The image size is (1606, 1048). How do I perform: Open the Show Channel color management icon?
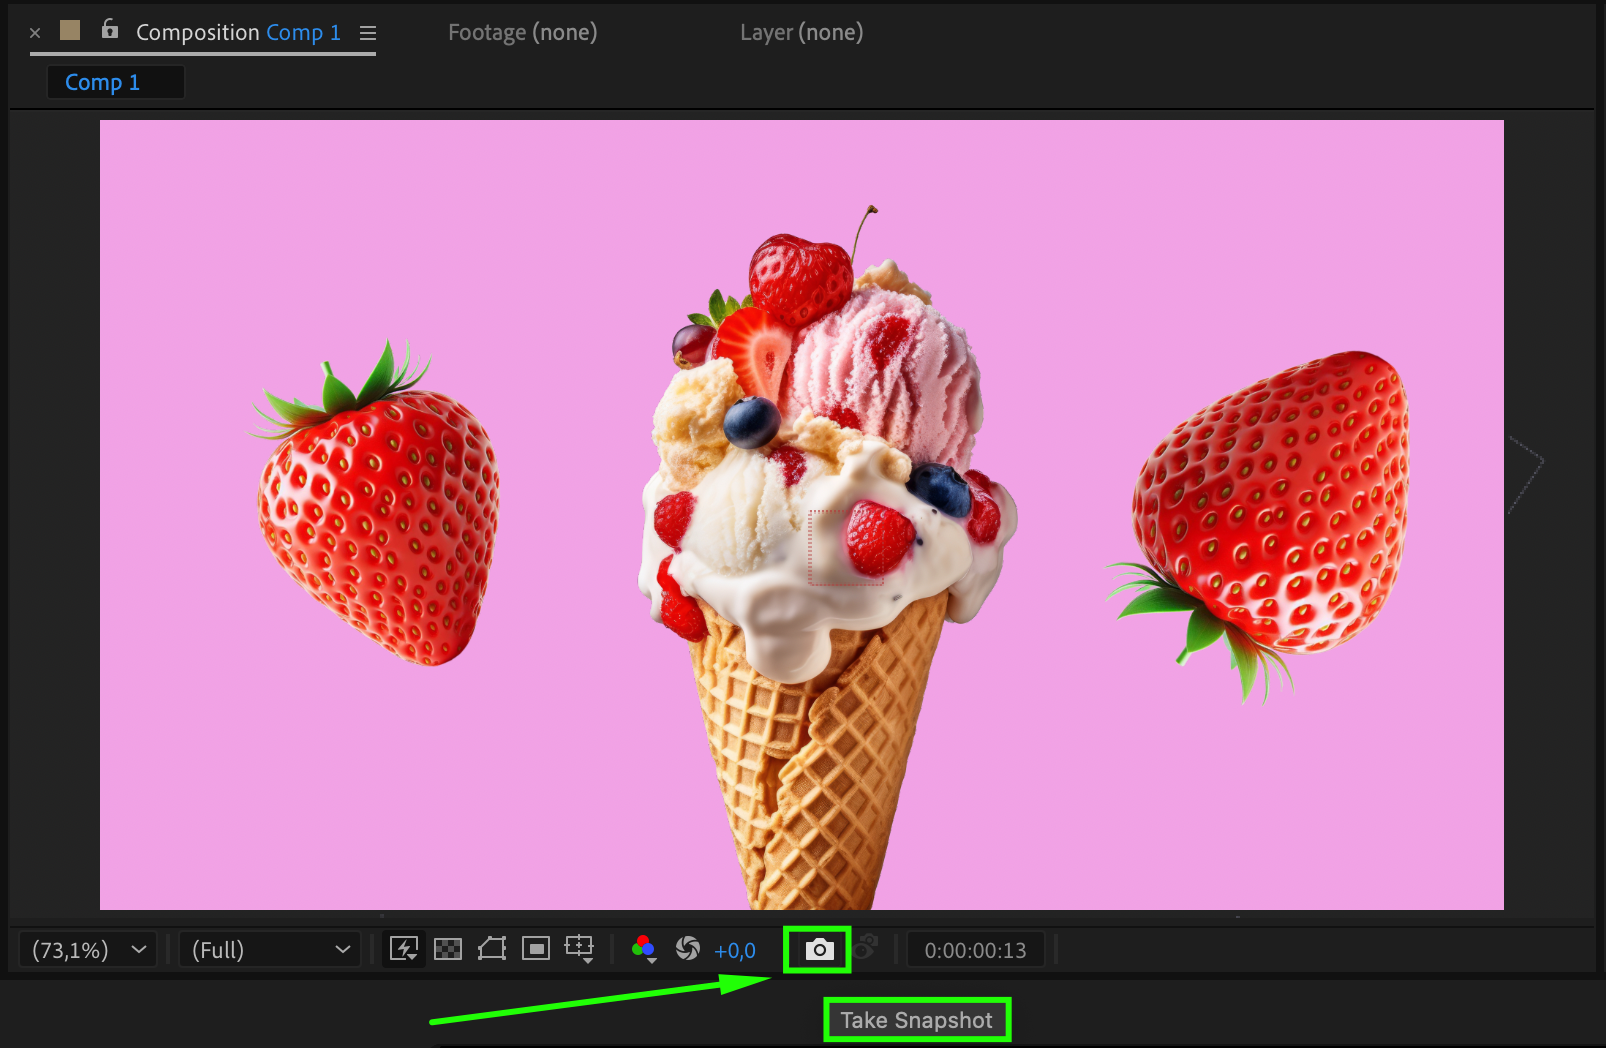pos(643,948)
